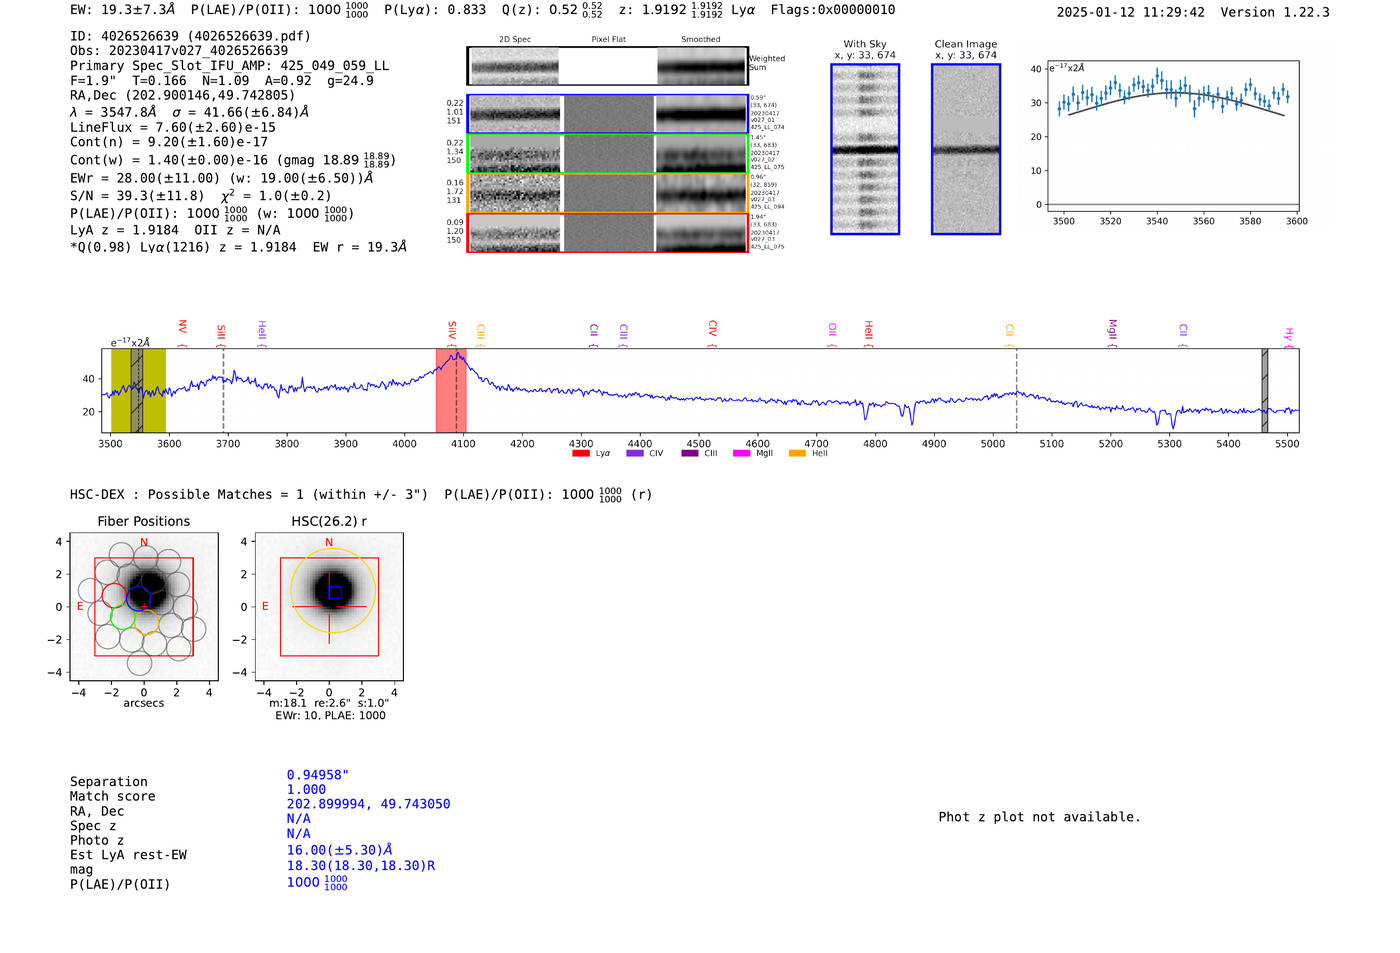The image size is (1400, 953).
Task: Click the '*Q(0.98) Lyα(1216)' solution line
Action: click(x=238, y=247)
